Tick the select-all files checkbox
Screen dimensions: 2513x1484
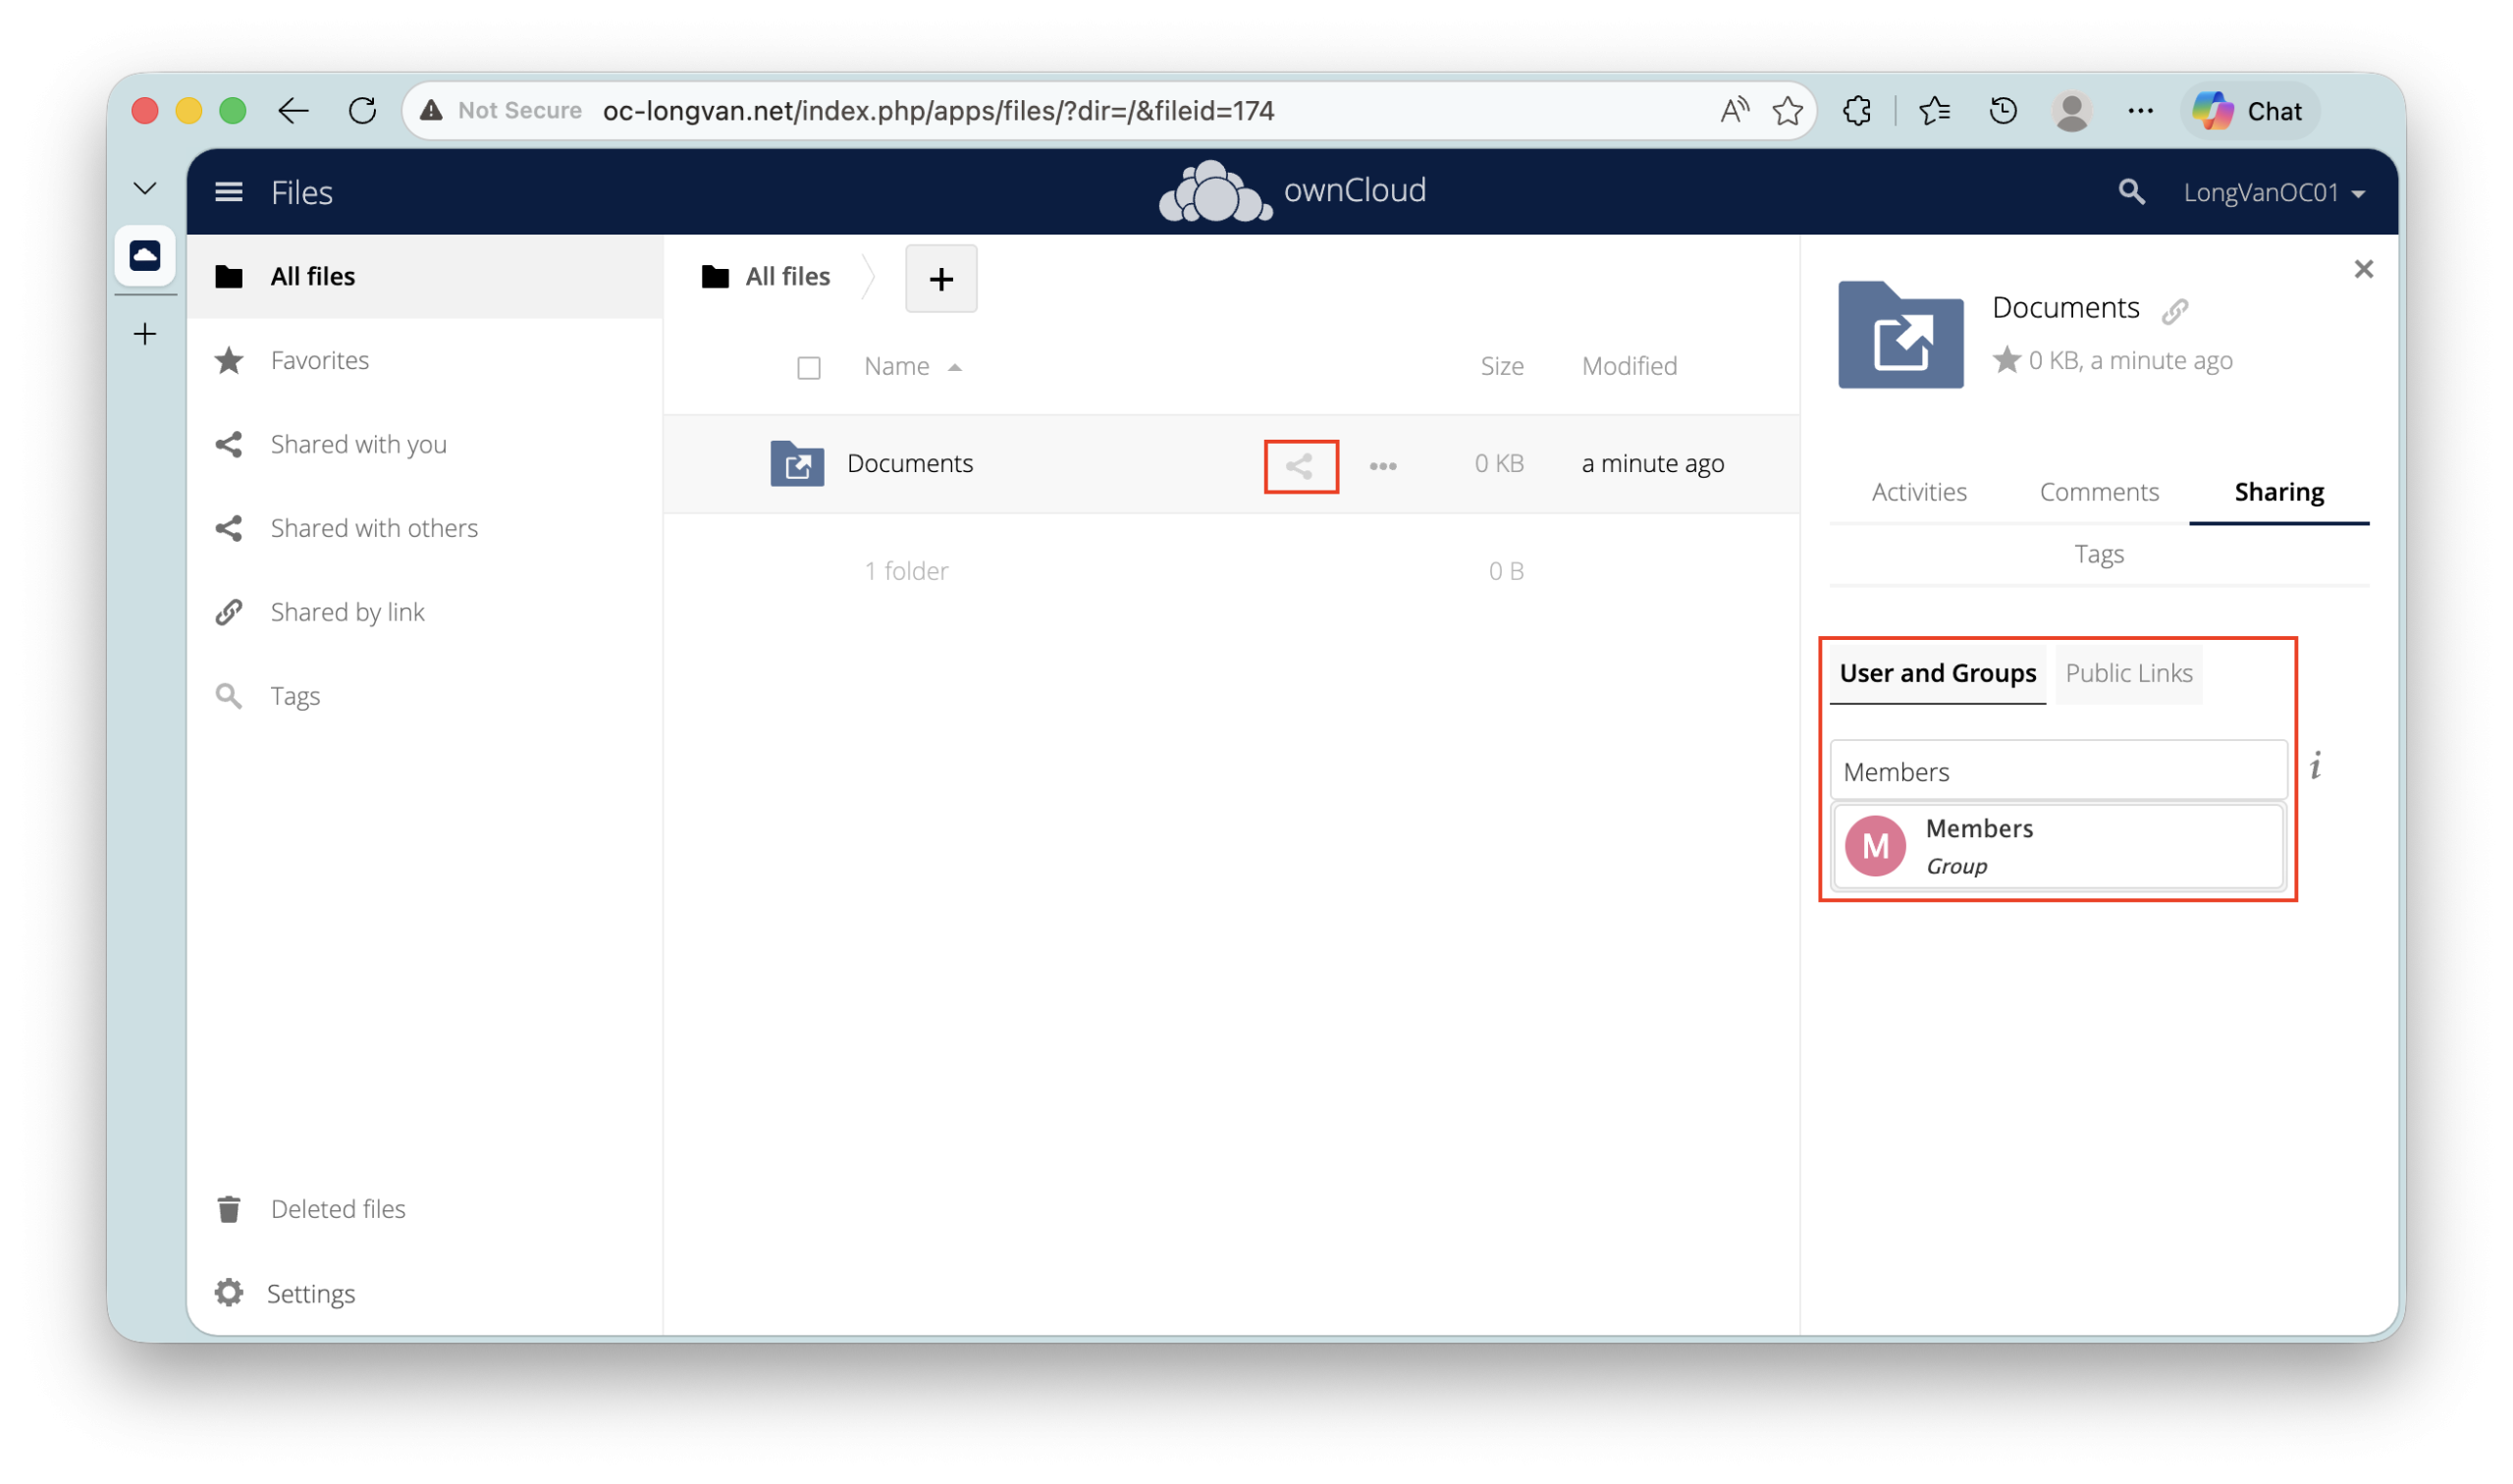click(808, 368)
